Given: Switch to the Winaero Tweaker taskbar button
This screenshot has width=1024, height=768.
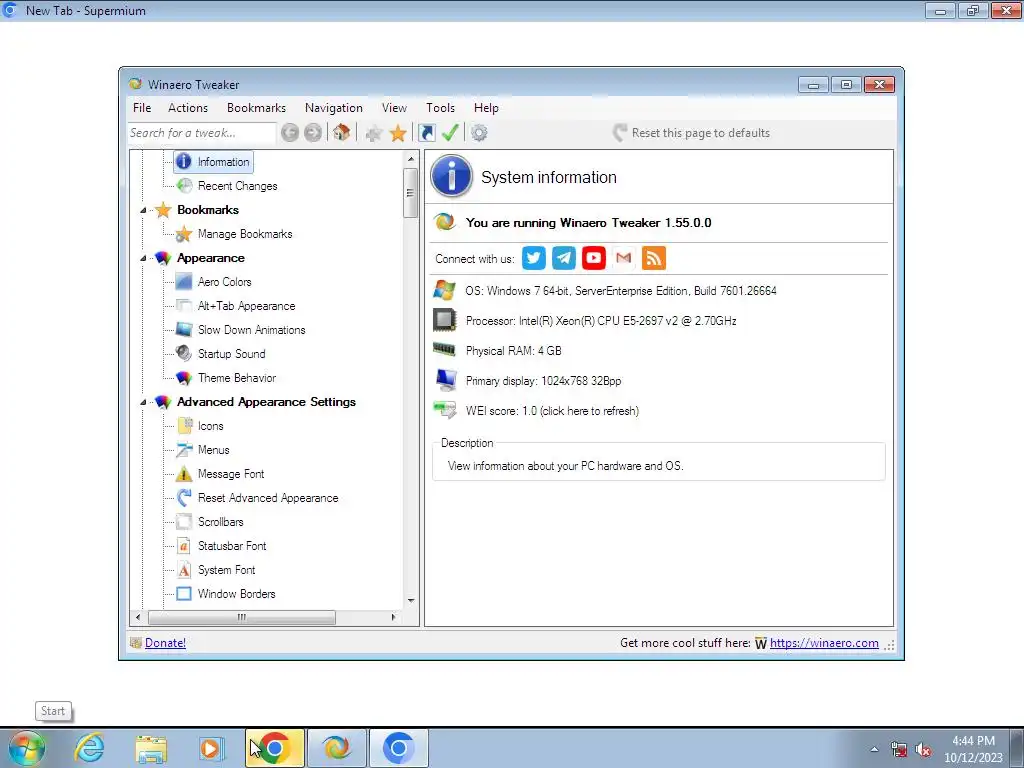Looking at the screenshot, I should tap(336, 748).
